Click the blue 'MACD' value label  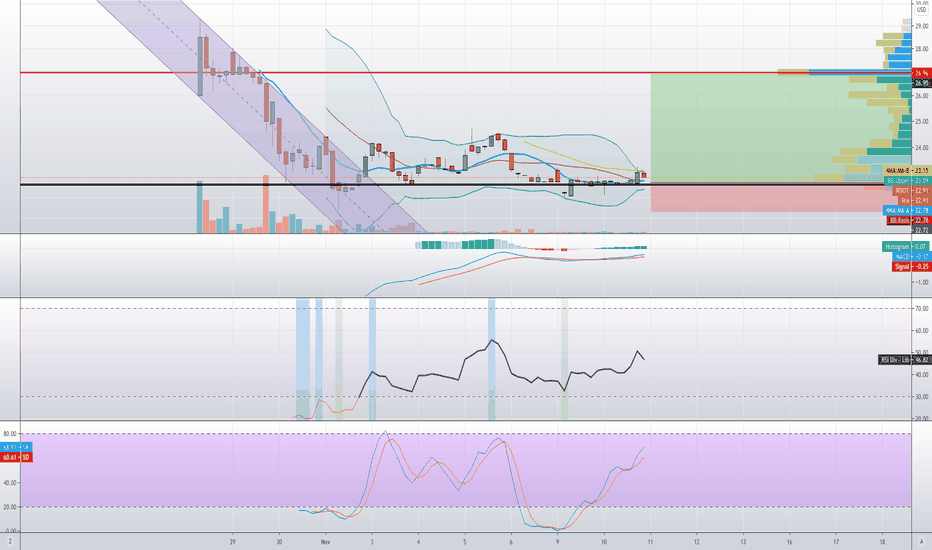[x=911, y=256]
